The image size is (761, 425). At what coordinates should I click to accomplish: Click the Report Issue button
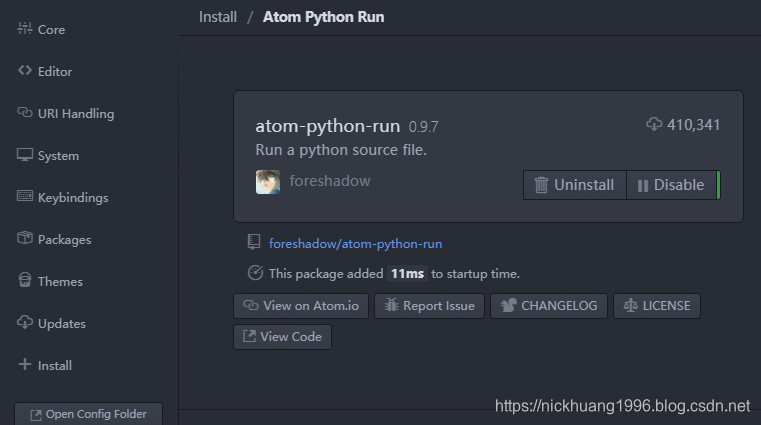[430, 306]
